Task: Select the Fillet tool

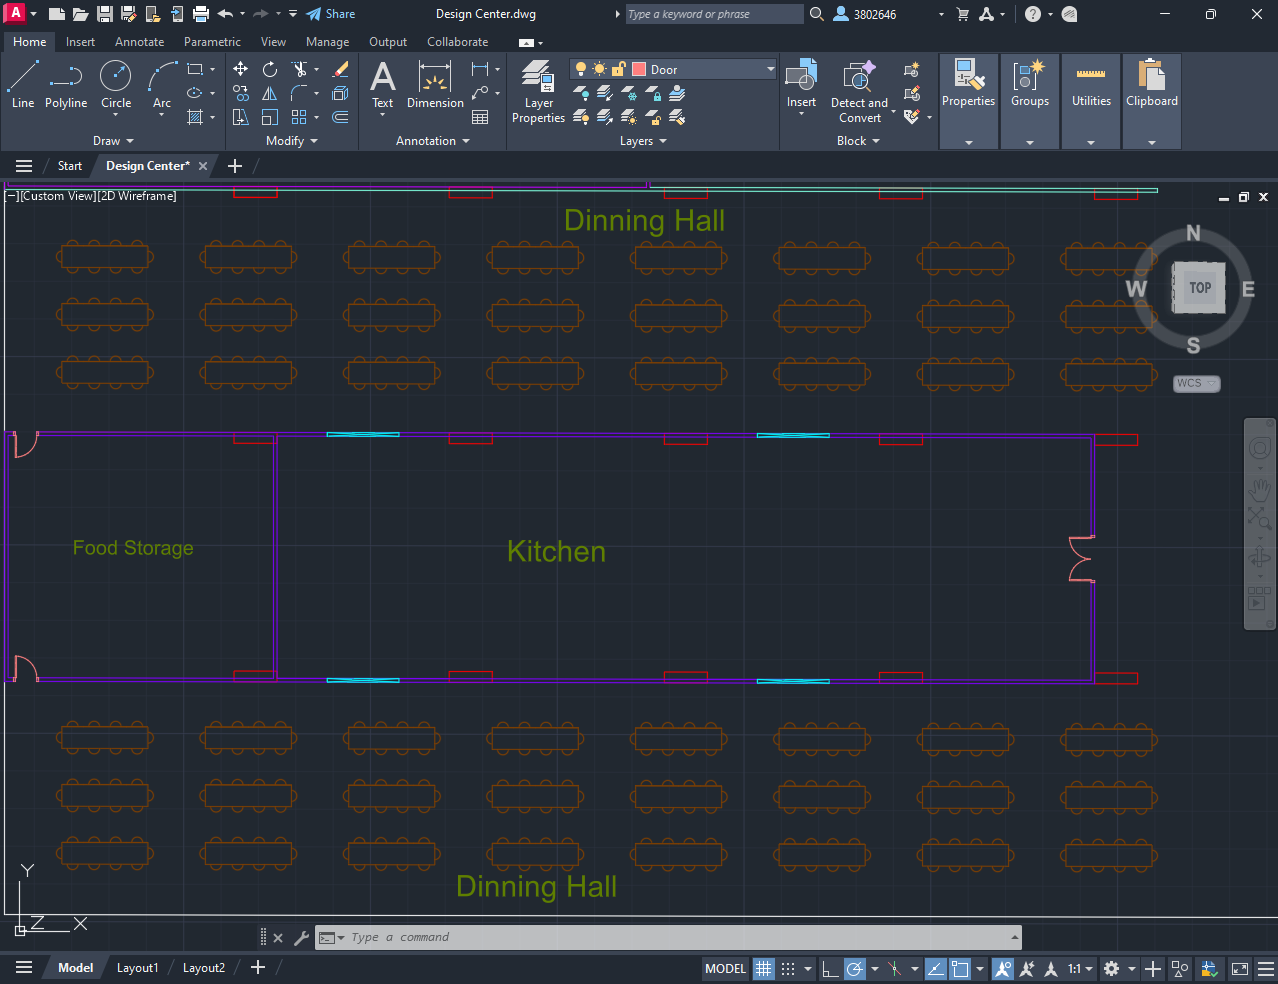Action: point(299,93)
